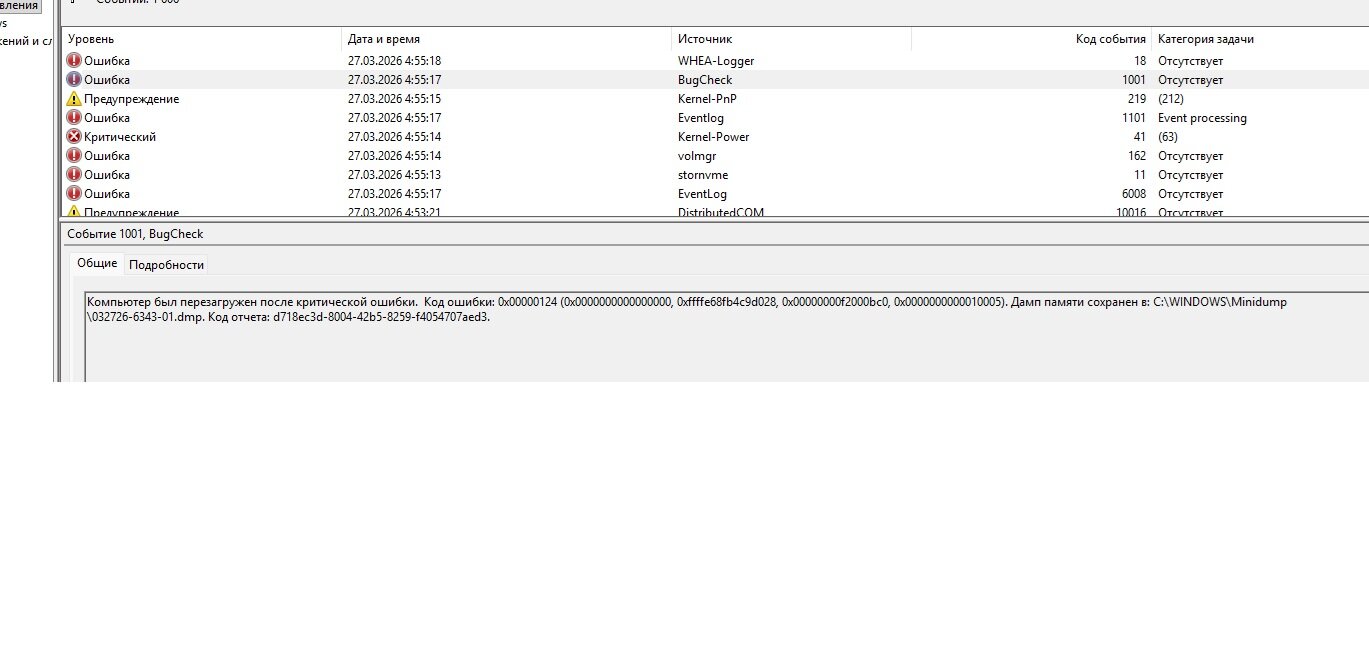Click the Источник column header
This screenshot has width=1369, height=648.
click(790, 39)
